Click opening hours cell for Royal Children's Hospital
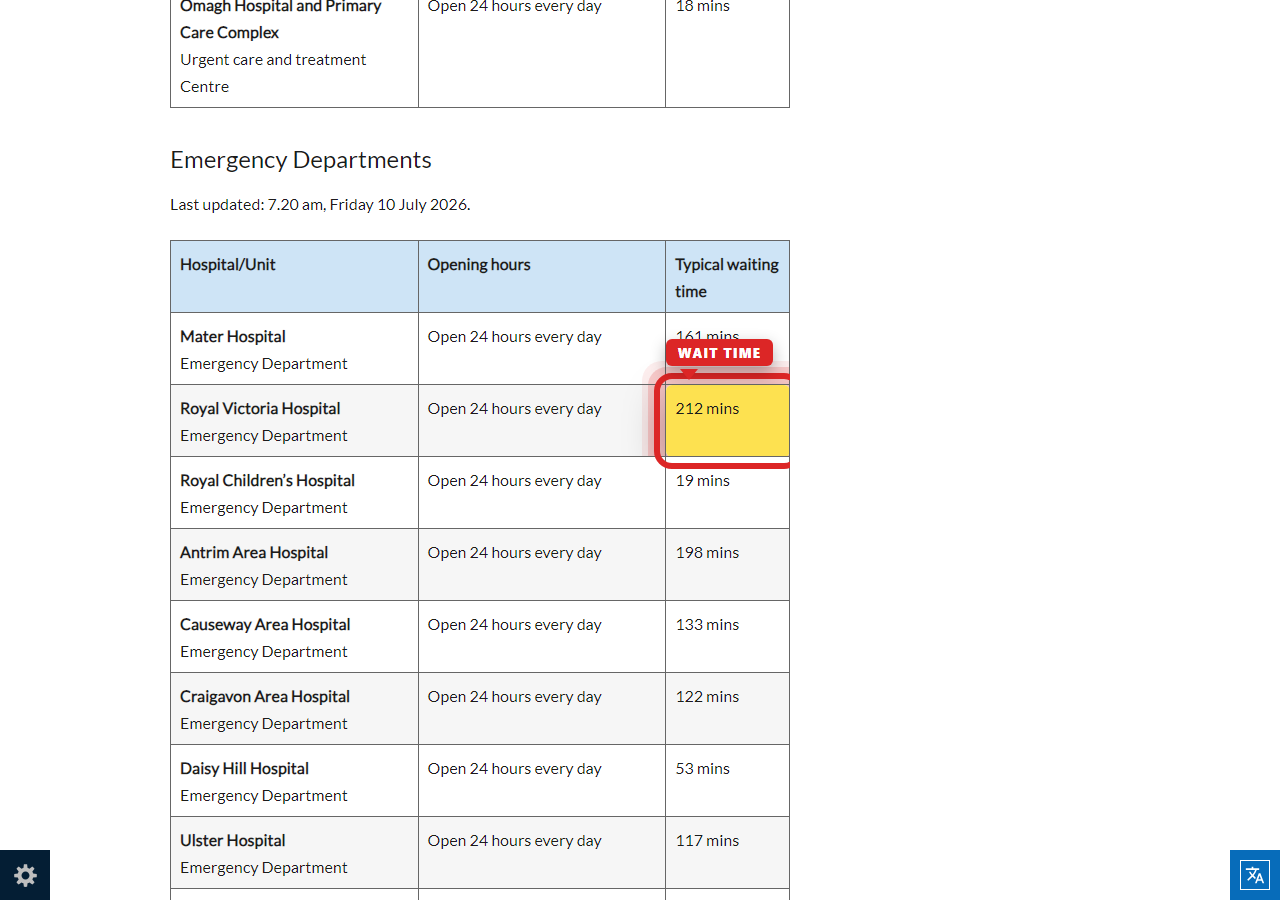The image size is (1280, 900). [x=542, y=493]
